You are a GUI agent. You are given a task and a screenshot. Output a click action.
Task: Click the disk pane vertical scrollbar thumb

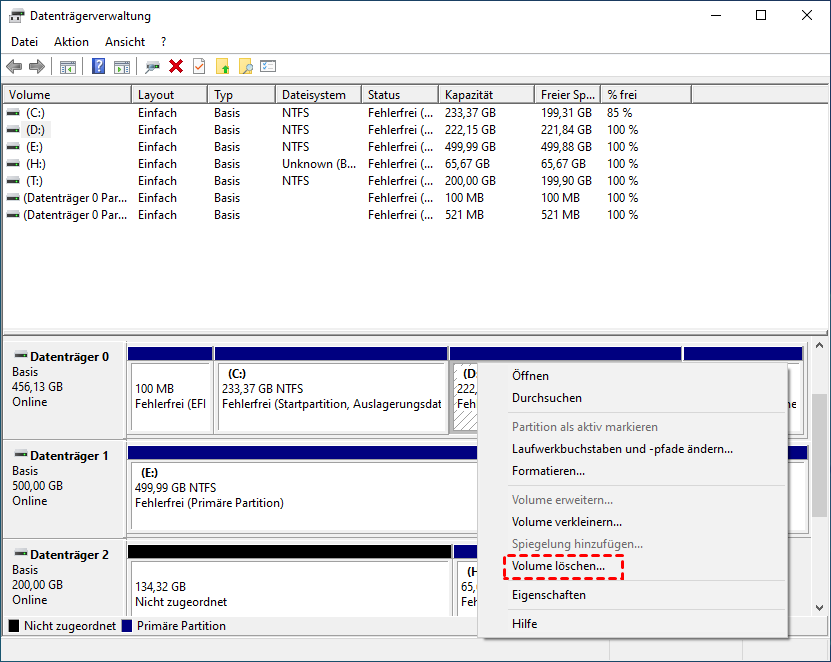(819, 455)
